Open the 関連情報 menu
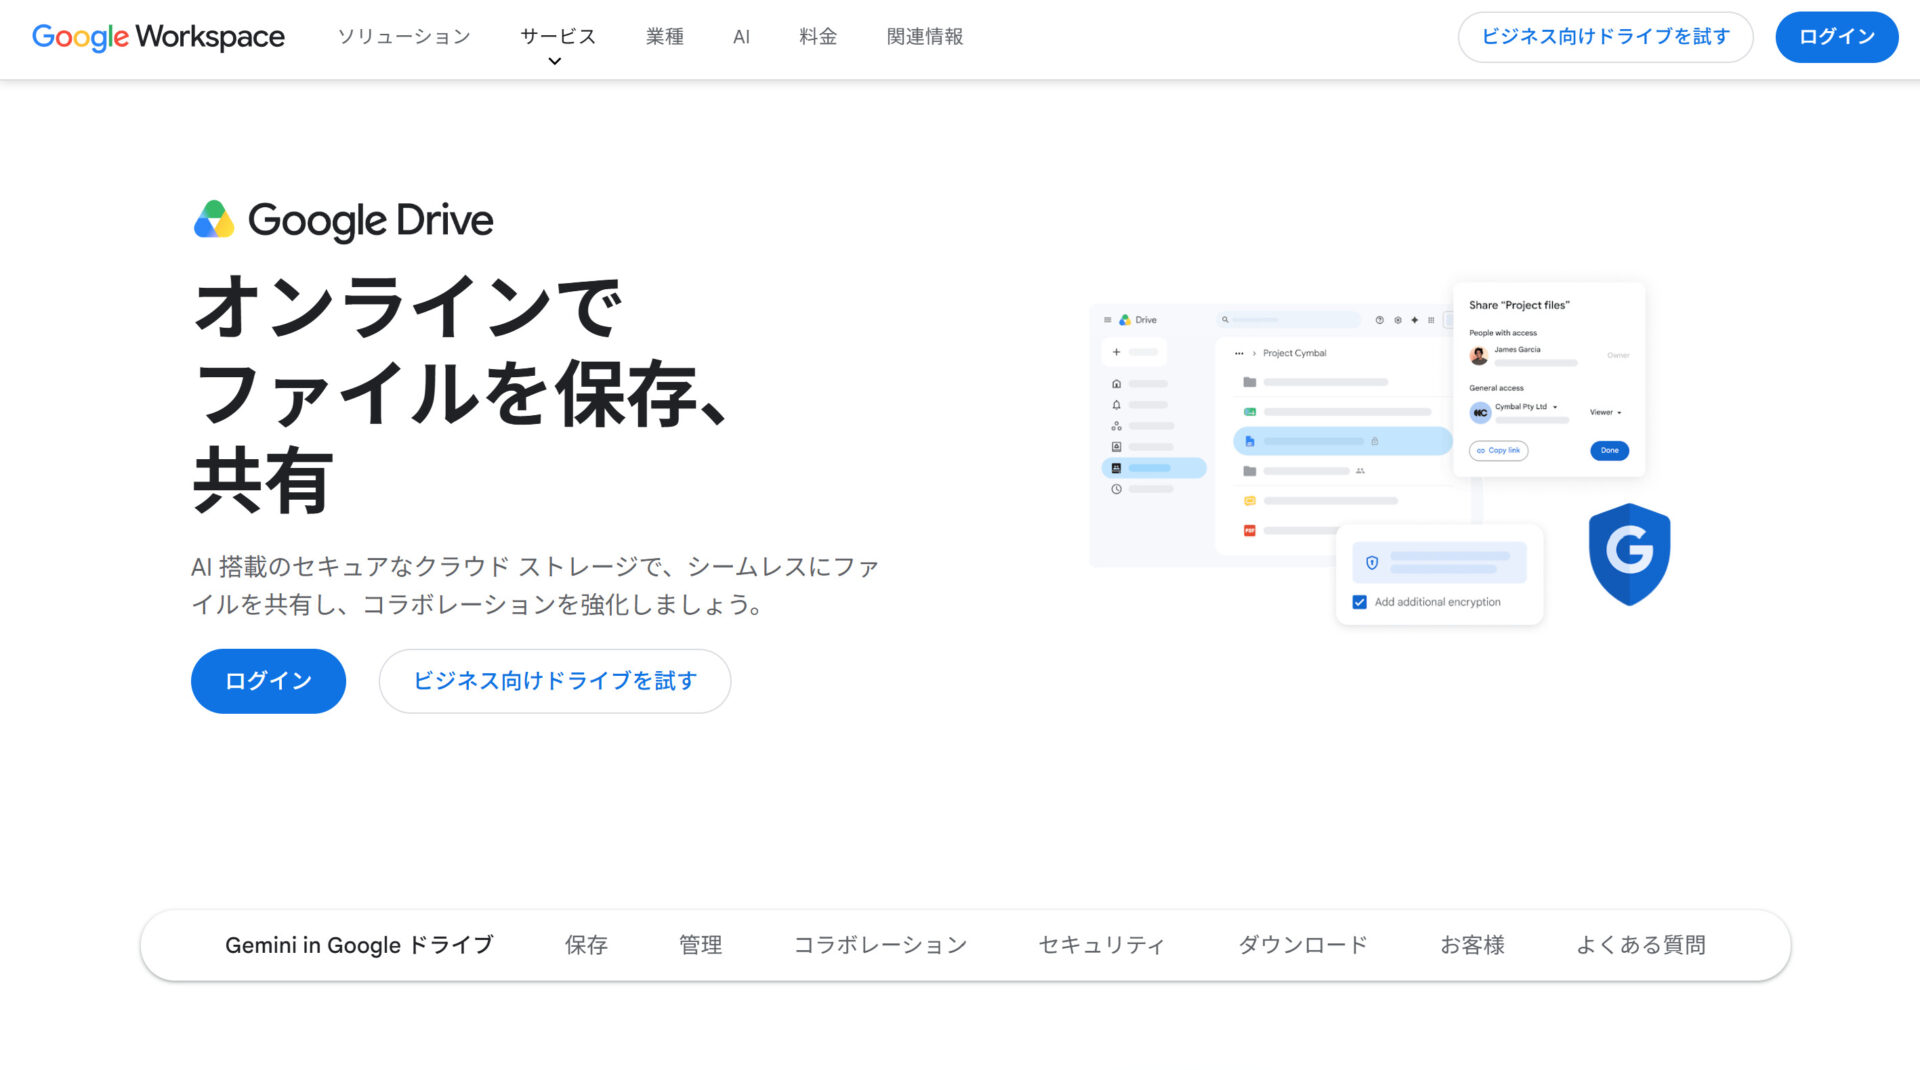Viewport: 1920px width, 1070px height. (925, 37)
